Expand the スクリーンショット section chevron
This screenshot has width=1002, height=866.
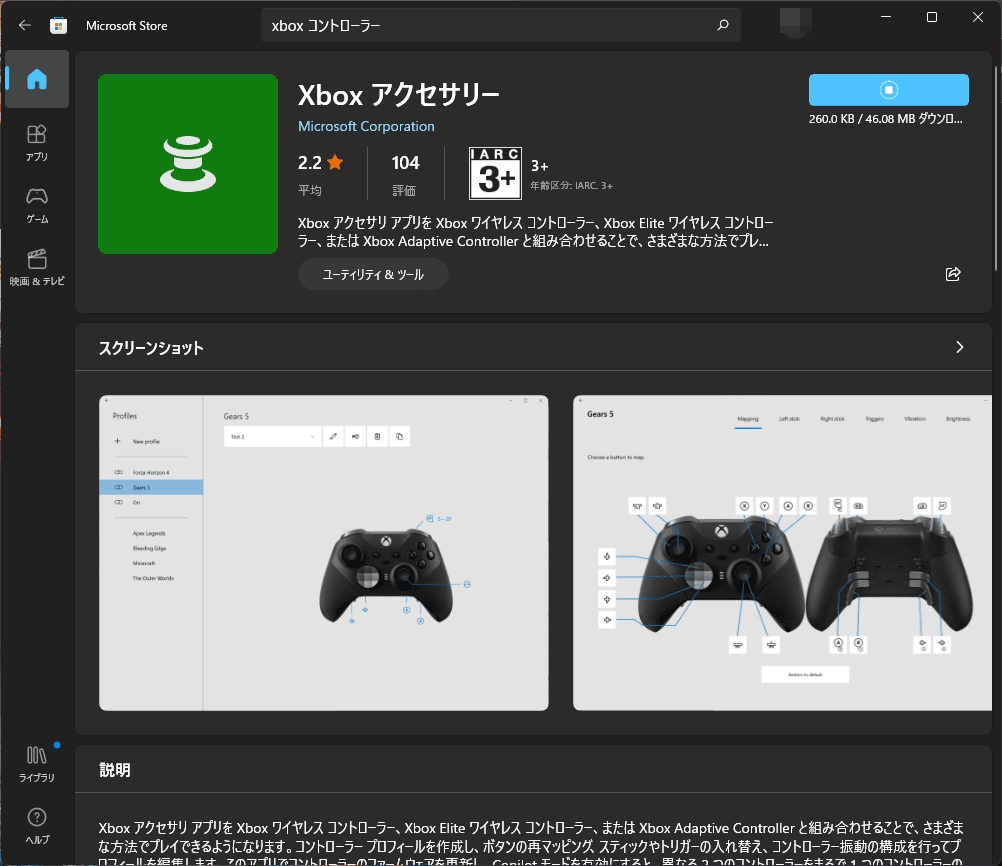pyautogui.click(x=959, y=347)
